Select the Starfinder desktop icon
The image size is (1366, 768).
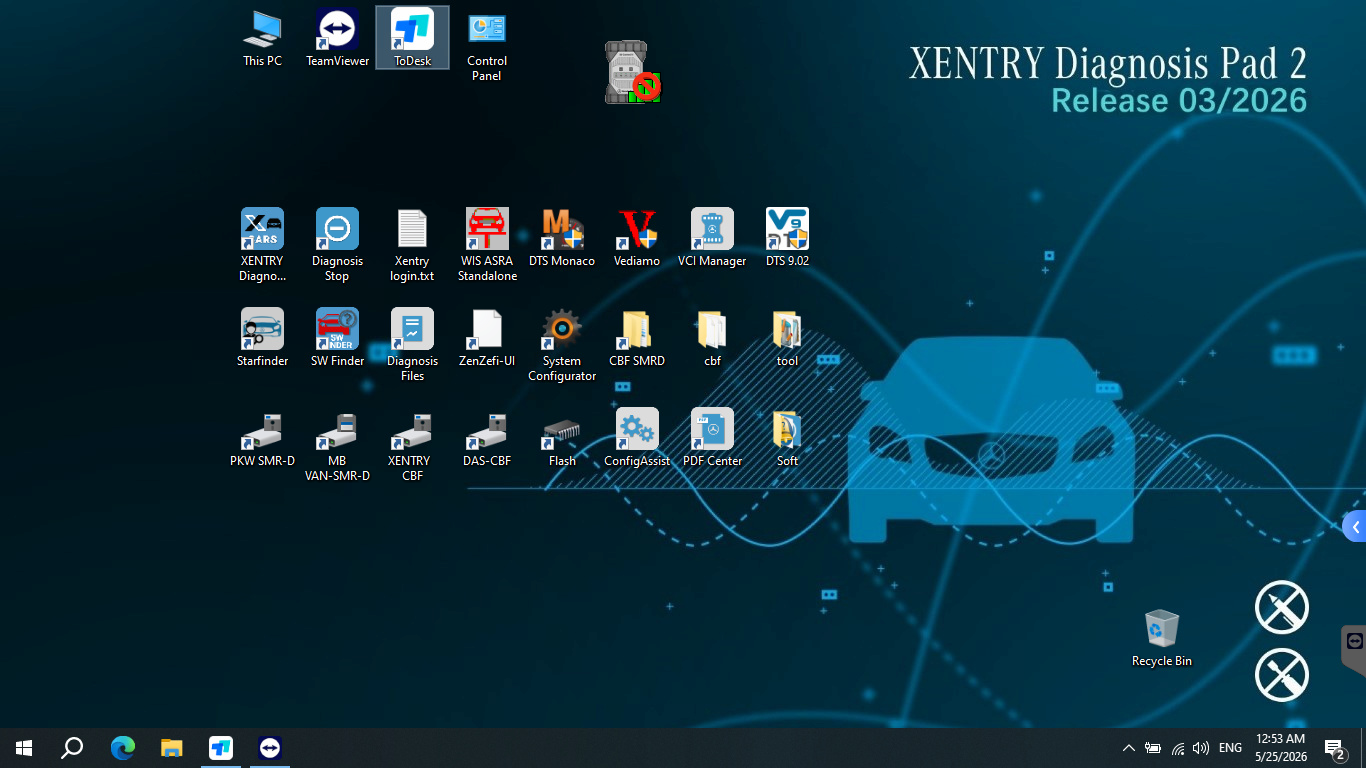(262, 338)
